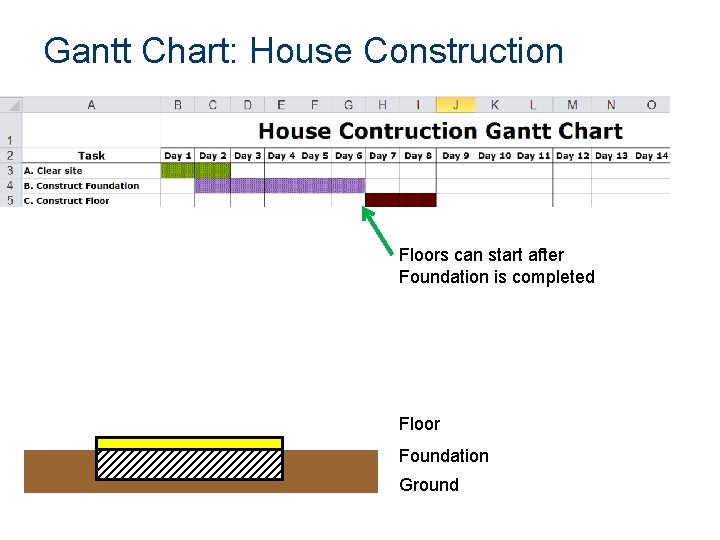Viewport: 720px width, 540px height.
Task: Select column N header
Action: click(x=611, y=105)
